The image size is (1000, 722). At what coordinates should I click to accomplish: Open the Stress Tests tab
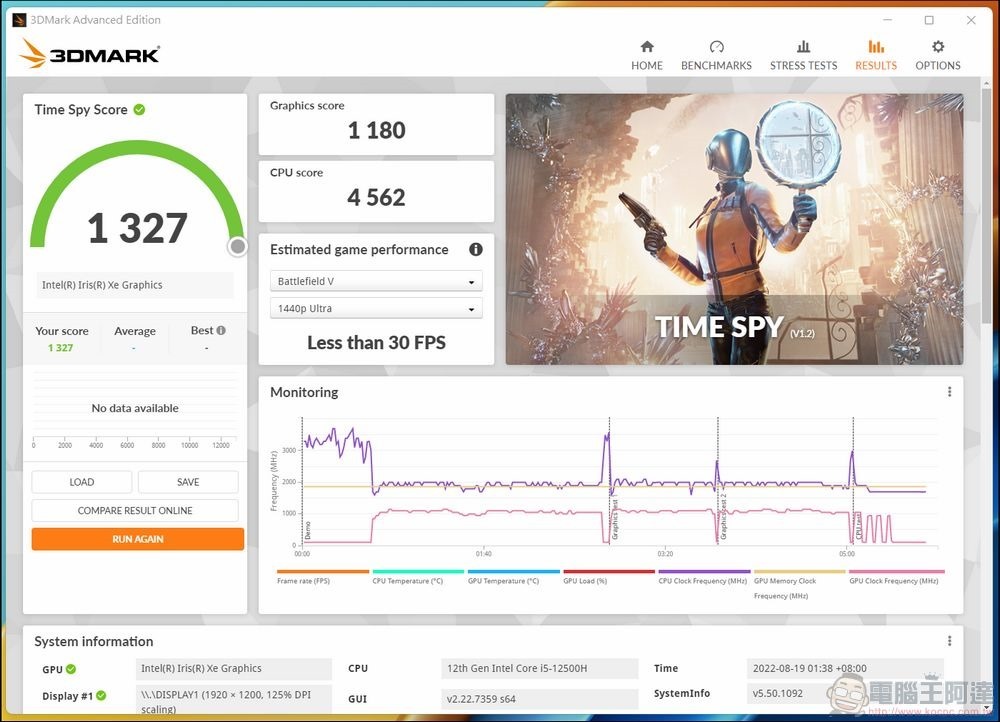coord(803,55)
